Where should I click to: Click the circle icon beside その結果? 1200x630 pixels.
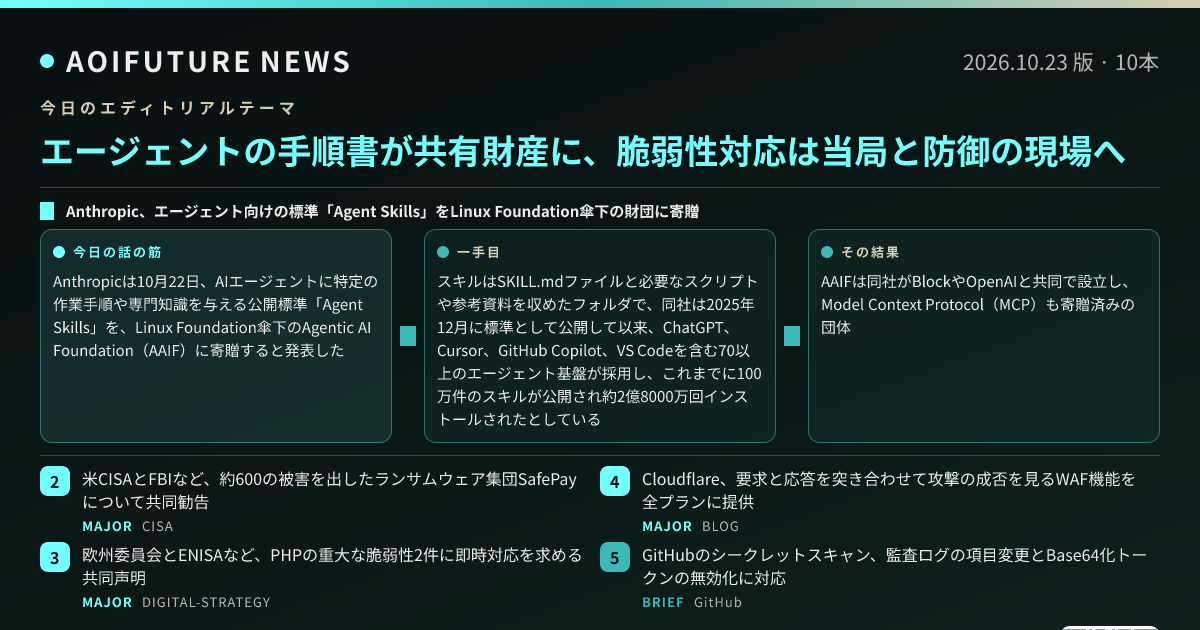coord(827,252)
